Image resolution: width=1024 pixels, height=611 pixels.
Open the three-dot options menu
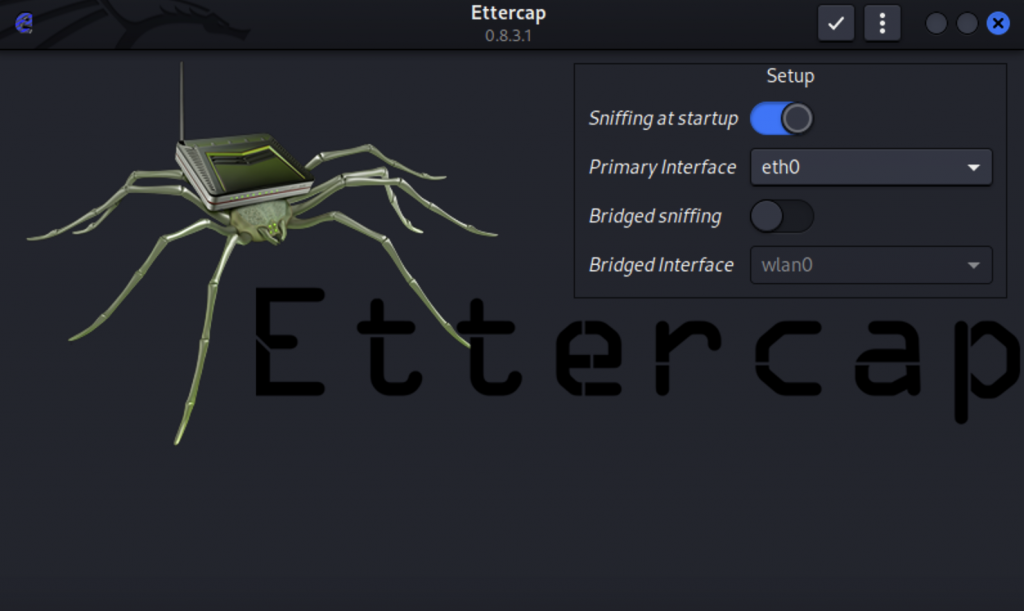[882, 24]
